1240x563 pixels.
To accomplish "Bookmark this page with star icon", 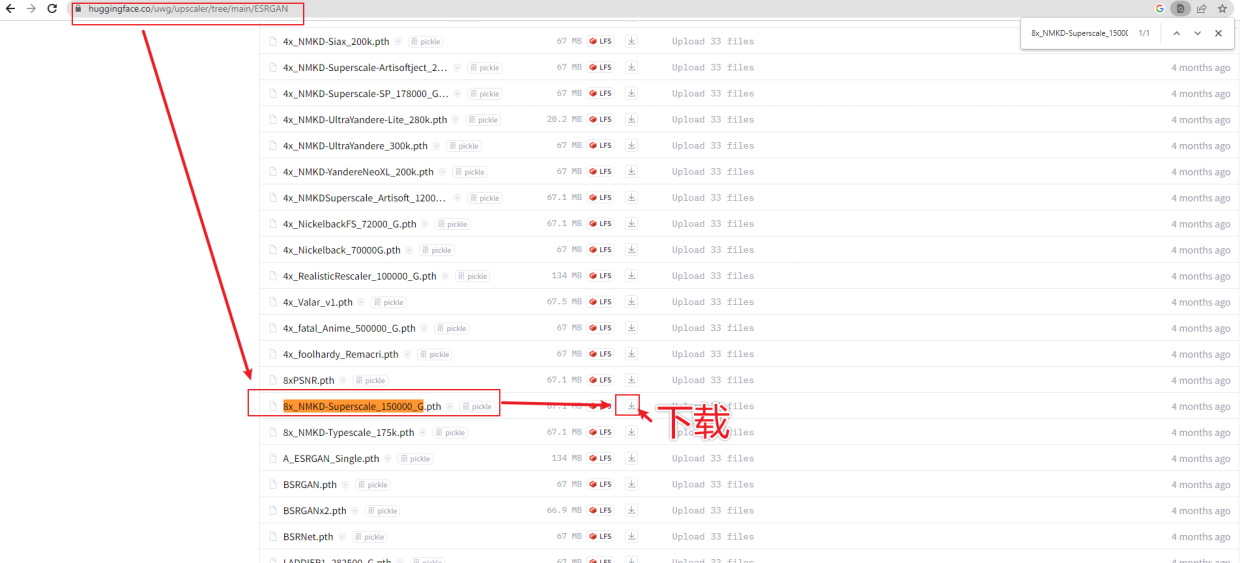I will pos(1222,8).
